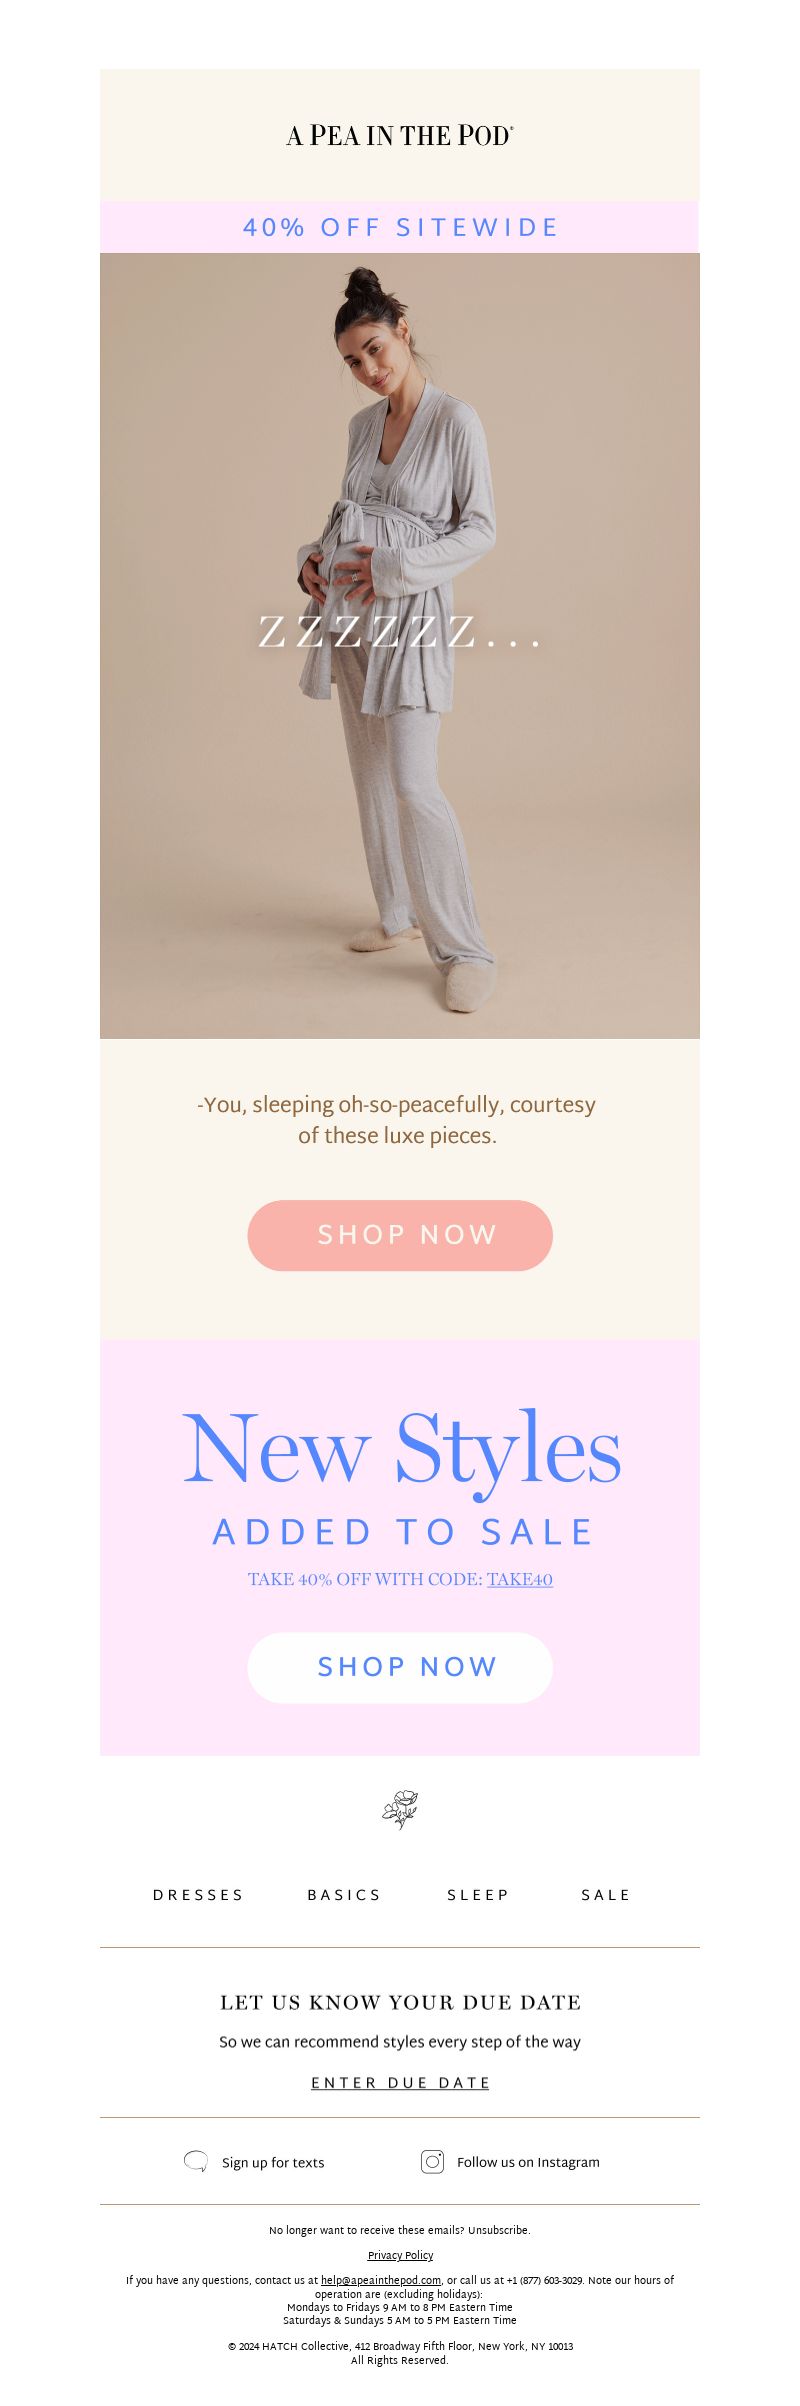Open the Sale category
This screenshot has width=800, height=2406.
(606, 1895)
